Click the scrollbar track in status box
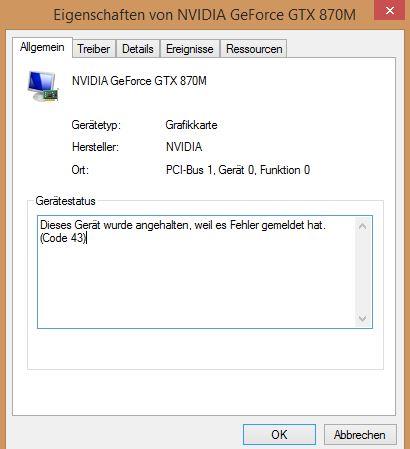The width and height of the screenshot is (410, 449). coord(363,273)
